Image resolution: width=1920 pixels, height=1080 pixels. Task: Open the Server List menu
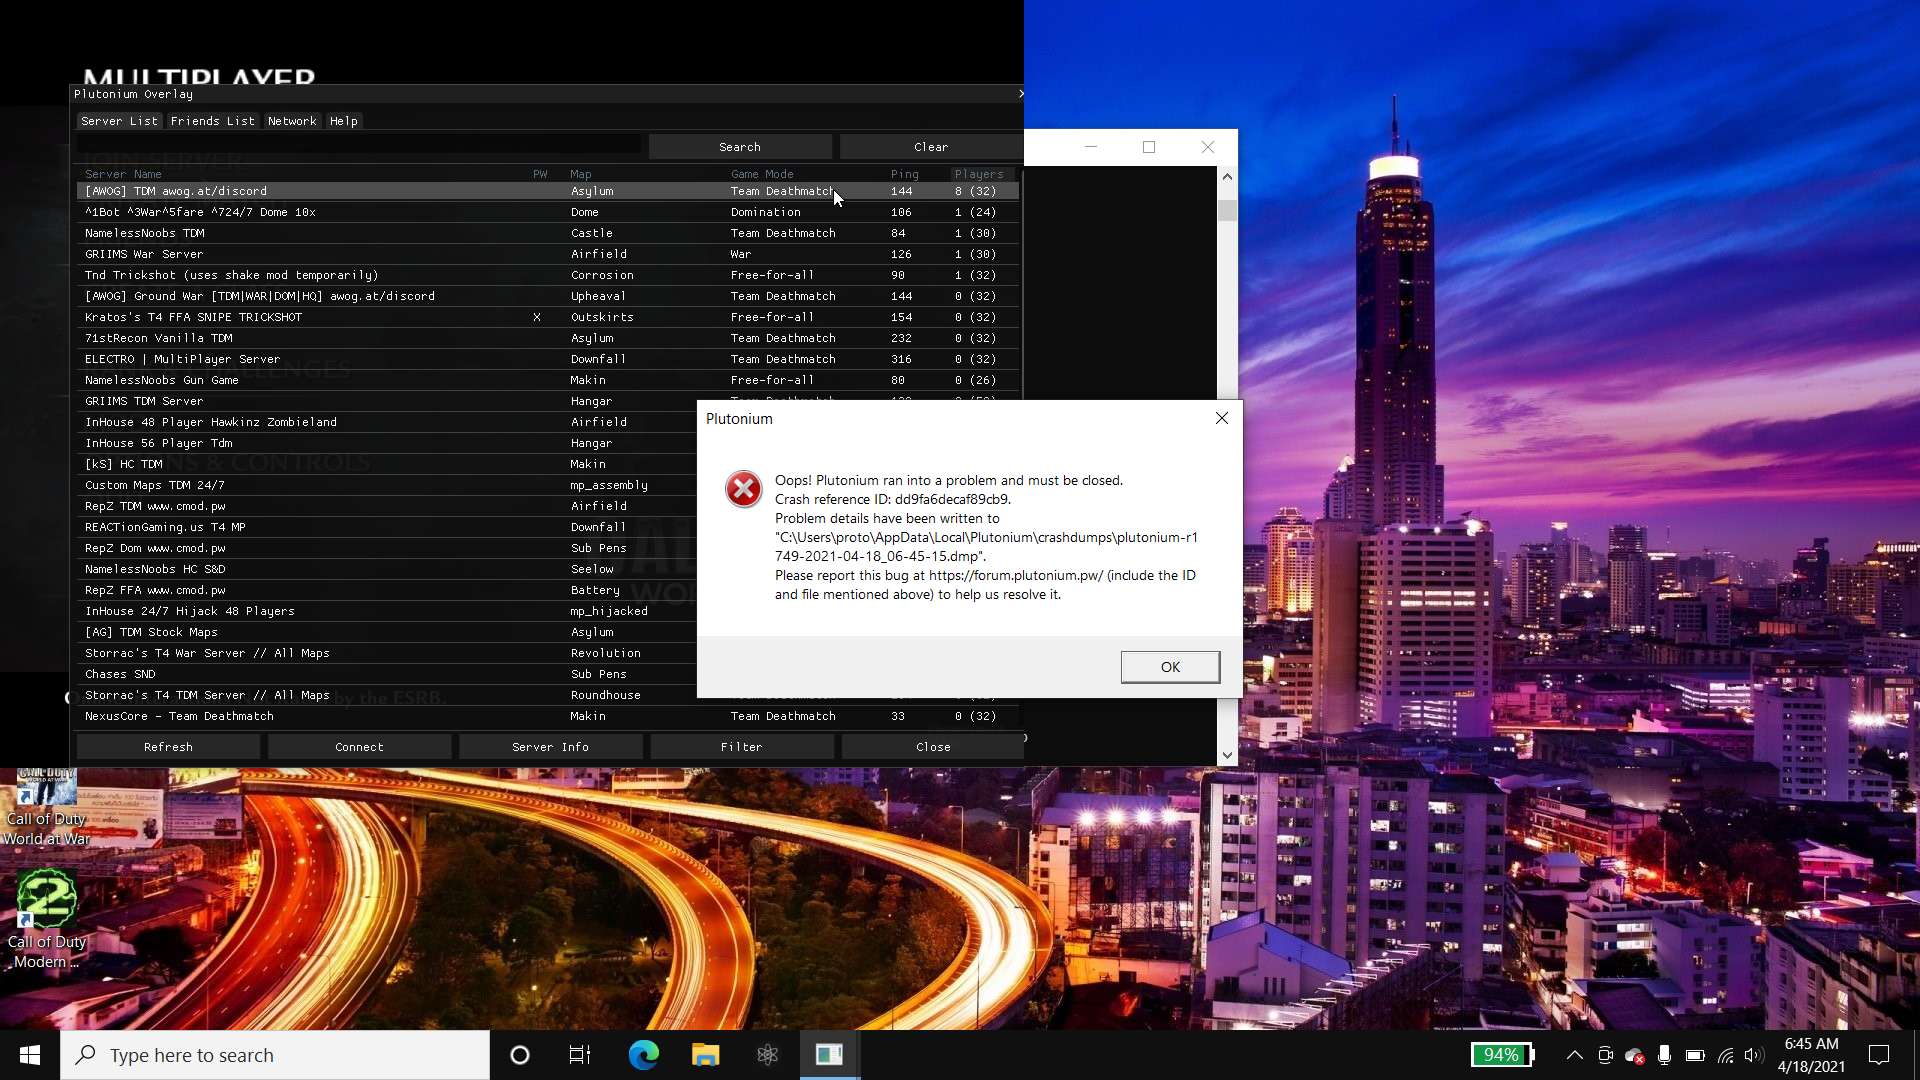pyautogui.click(x=119, y=121)
